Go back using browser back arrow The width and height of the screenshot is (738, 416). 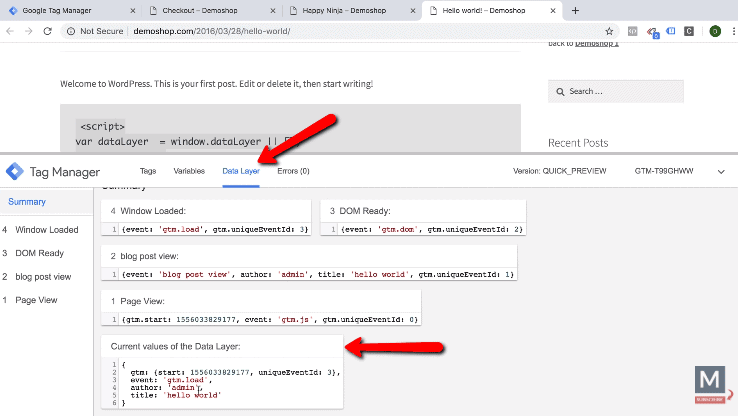point(10,31)
